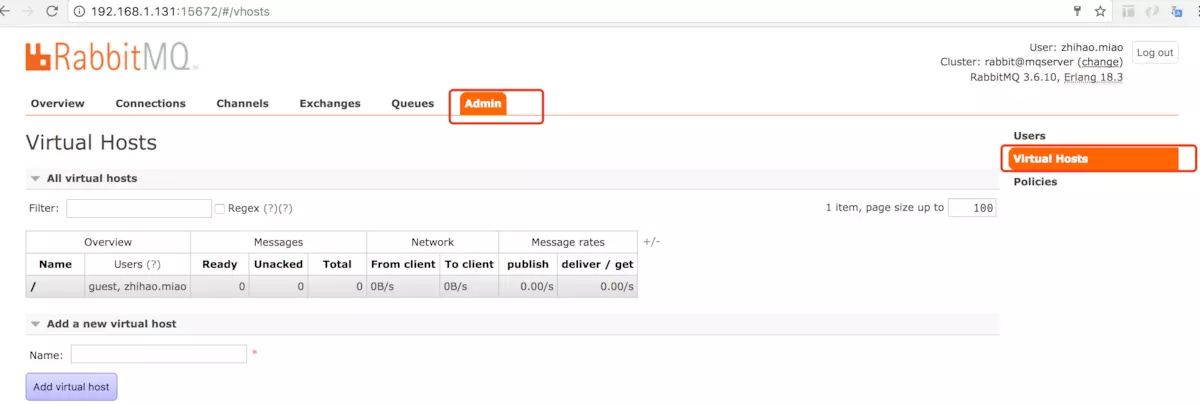
Task: Go to the Channels tab
Action: click(x=242, y=104)
